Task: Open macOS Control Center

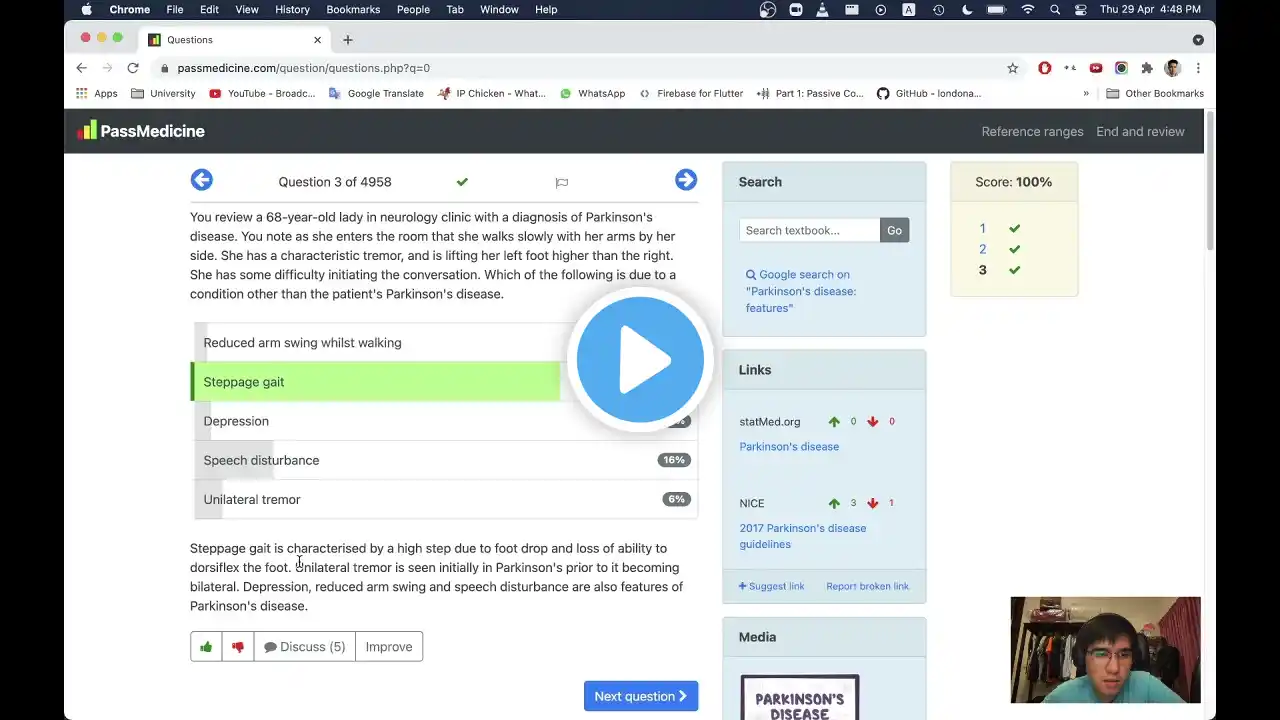Action: 1081,9
